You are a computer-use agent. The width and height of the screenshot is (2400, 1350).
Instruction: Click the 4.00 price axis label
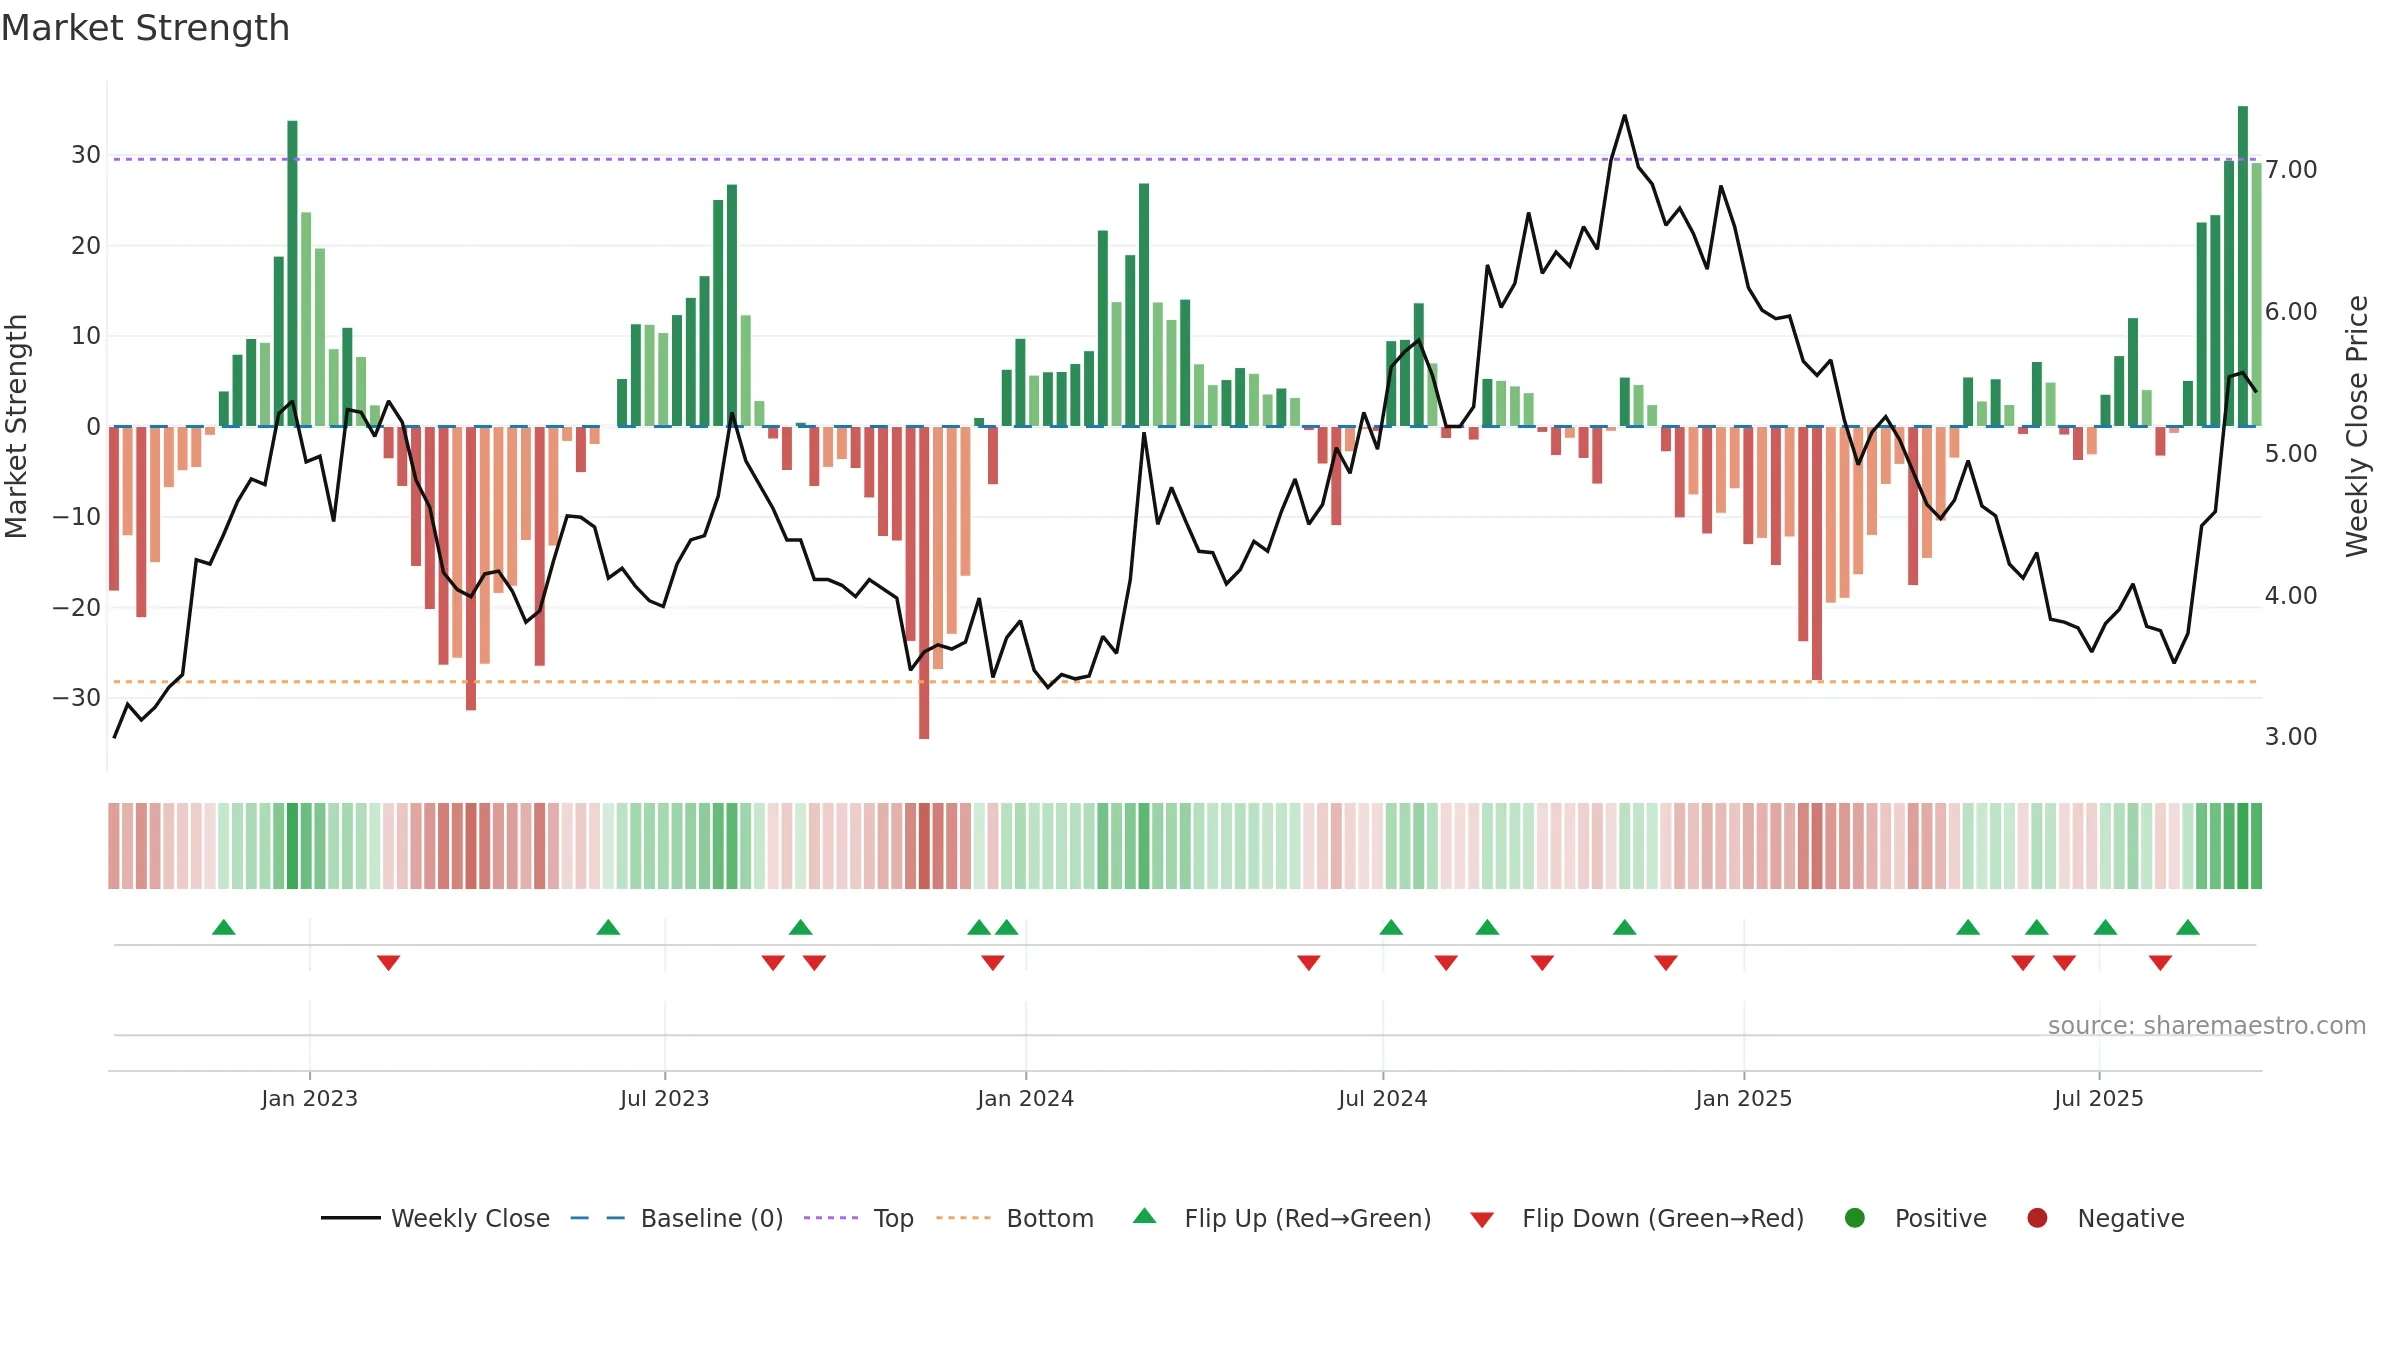pyautogui.click(x=2291, y=596)
